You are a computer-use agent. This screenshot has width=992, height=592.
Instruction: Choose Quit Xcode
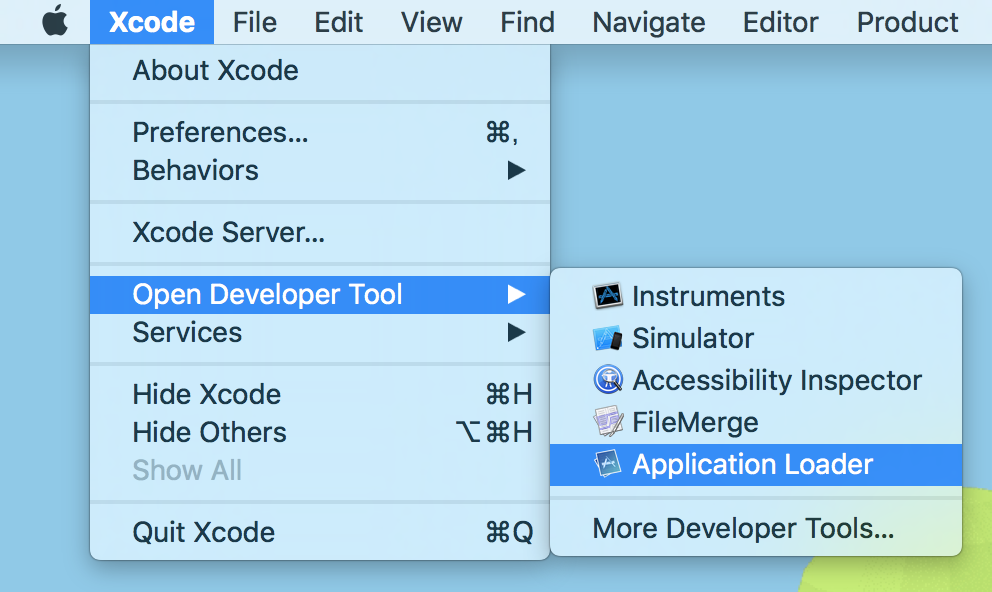pyautogui.click(x=320, y=532)
